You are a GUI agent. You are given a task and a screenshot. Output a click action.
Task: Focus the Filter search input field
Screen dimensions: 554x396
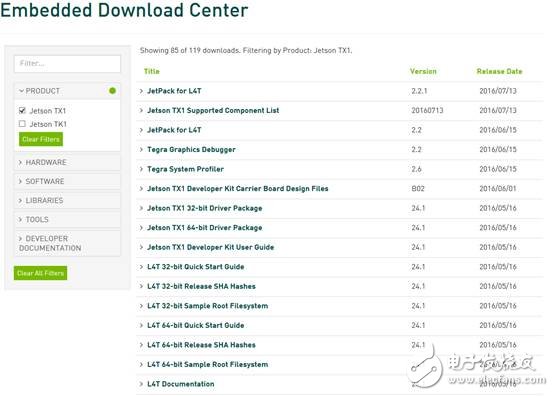tap(67, 64)
